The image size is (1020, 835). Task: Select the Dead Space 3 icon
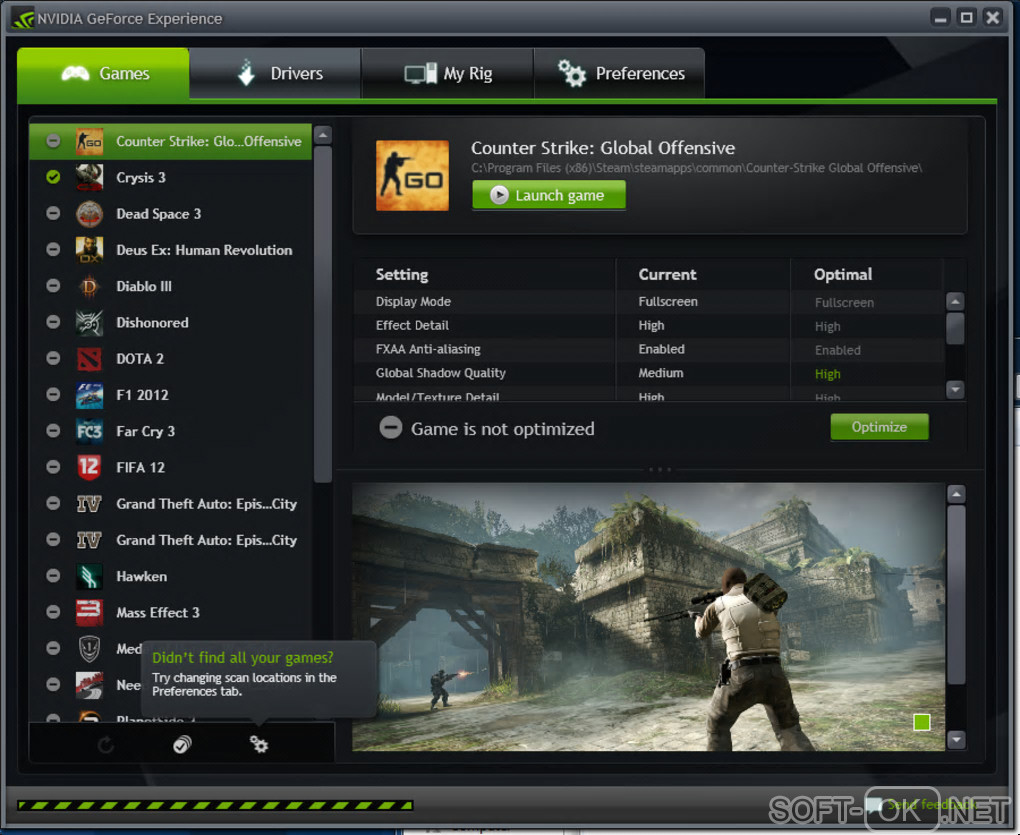pos(90,214)
